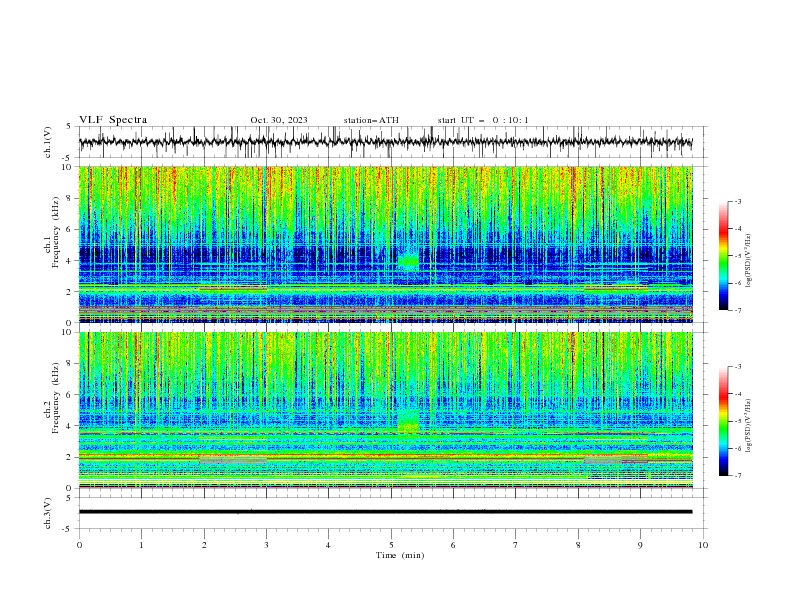Image resolution: width=792 pixels, height=612 pixels.
Task: Click the "-7" label on ch.2 color bar
Action: 738,475
